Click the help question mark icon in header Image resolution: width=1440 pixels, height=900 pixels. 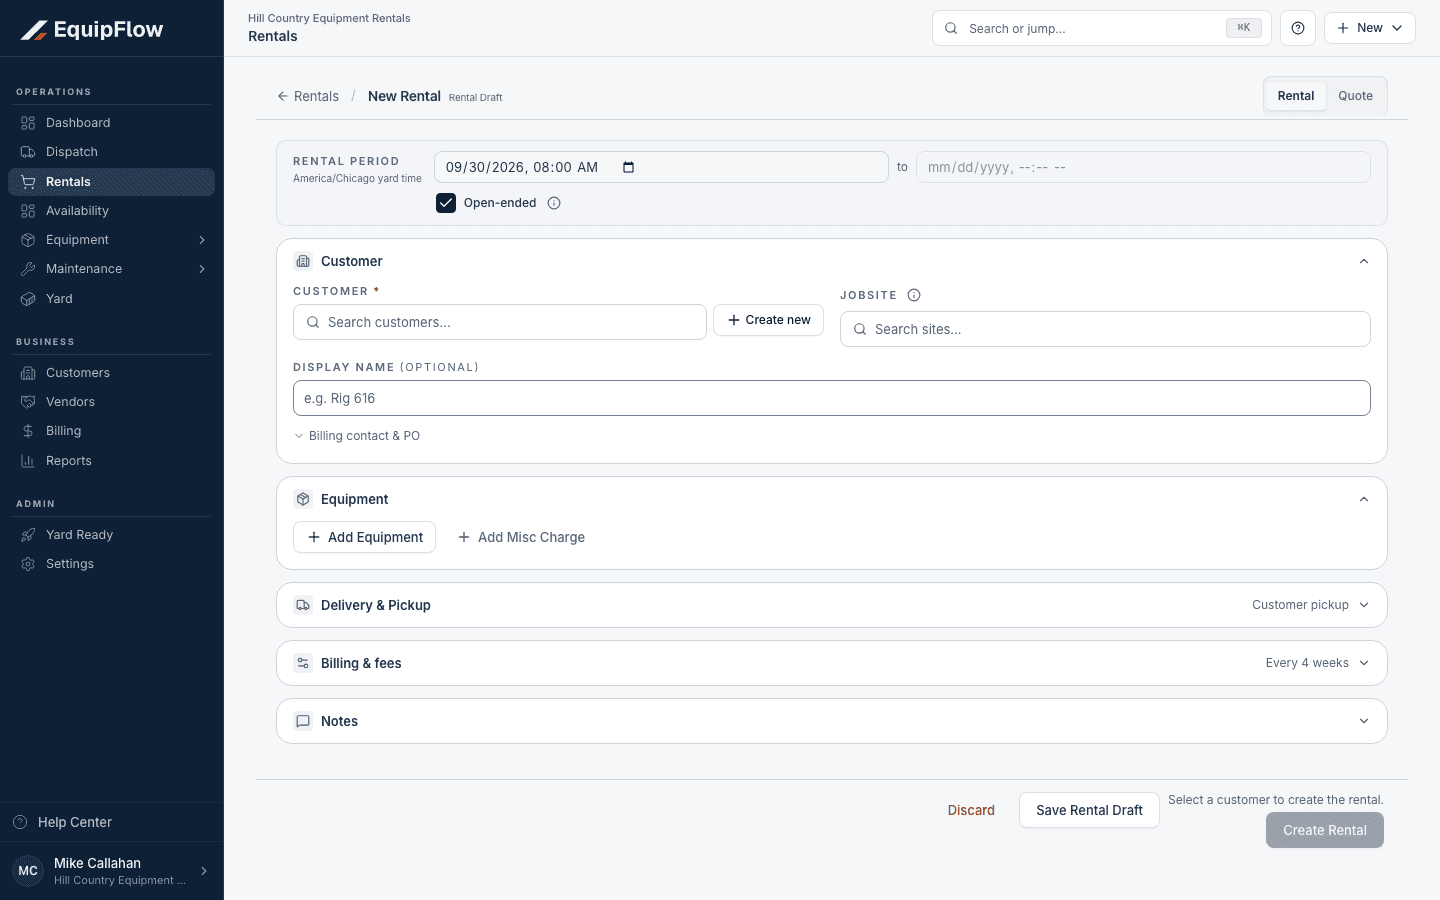(1297, 28)
